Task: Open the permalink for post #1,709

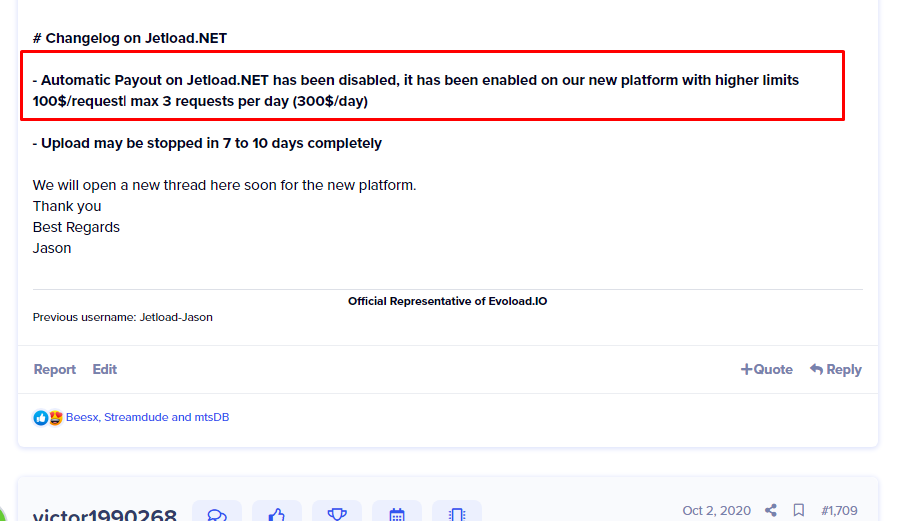Action: point(839,510)
